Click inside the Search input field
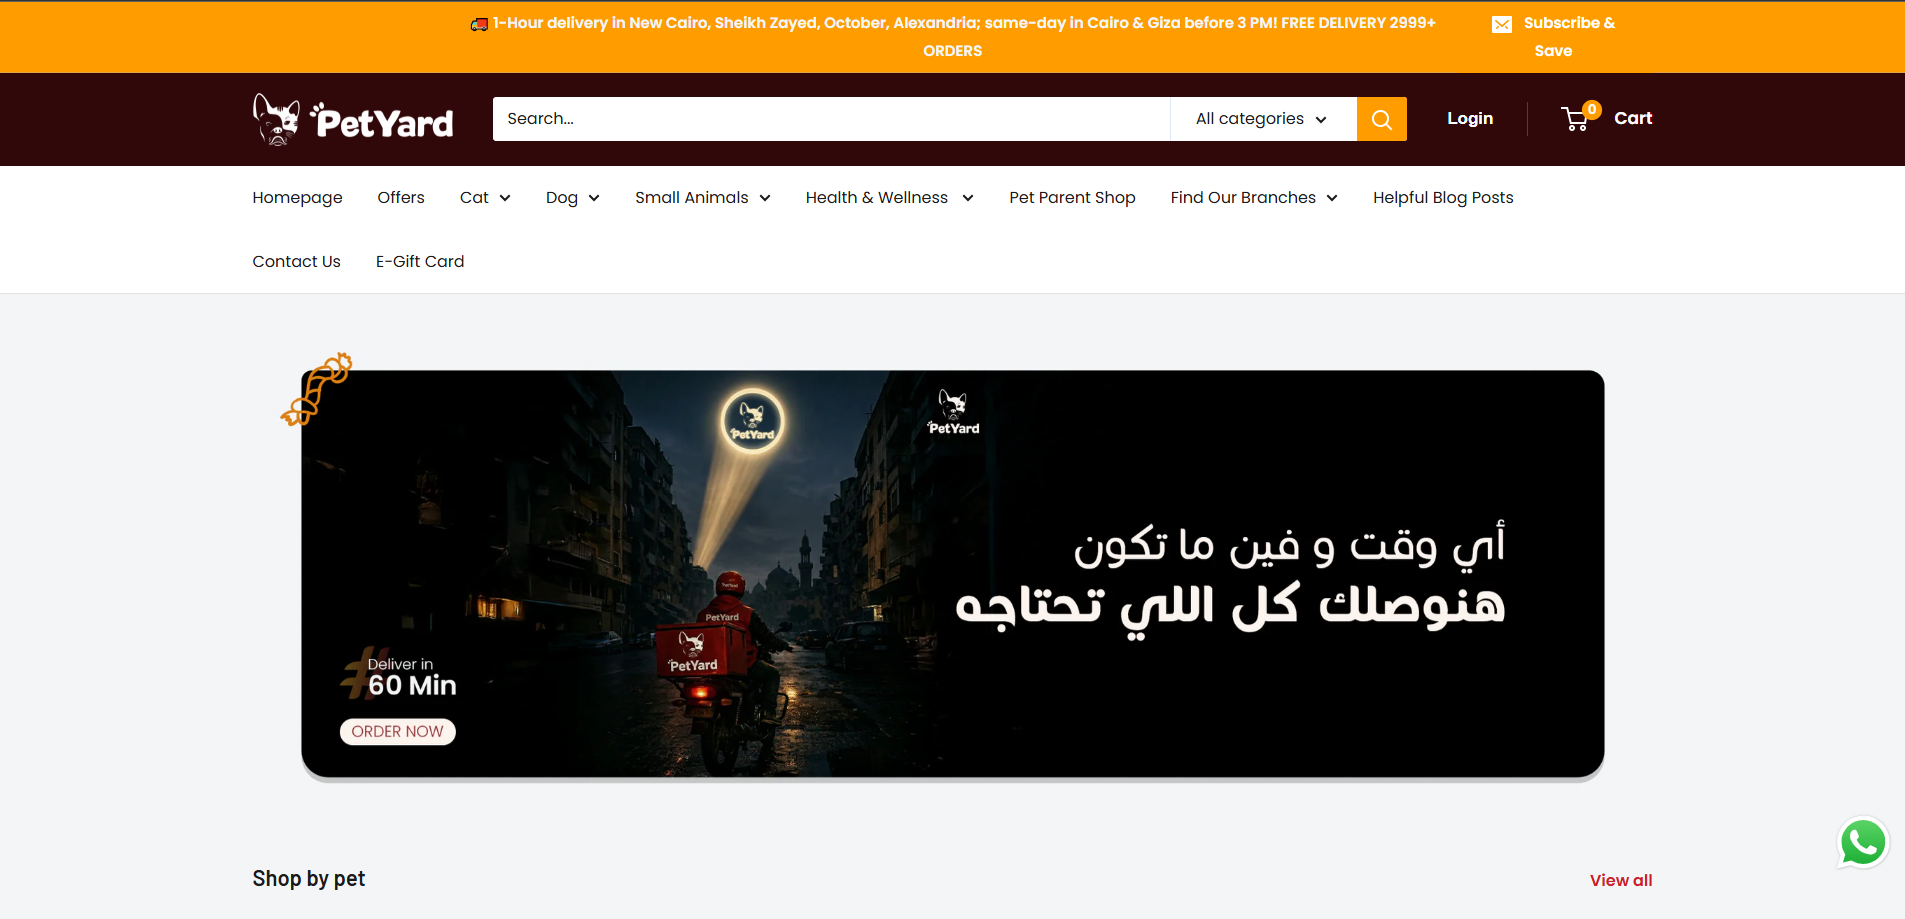The height and width of the screenshot is (919, 1905). [830, 118]
